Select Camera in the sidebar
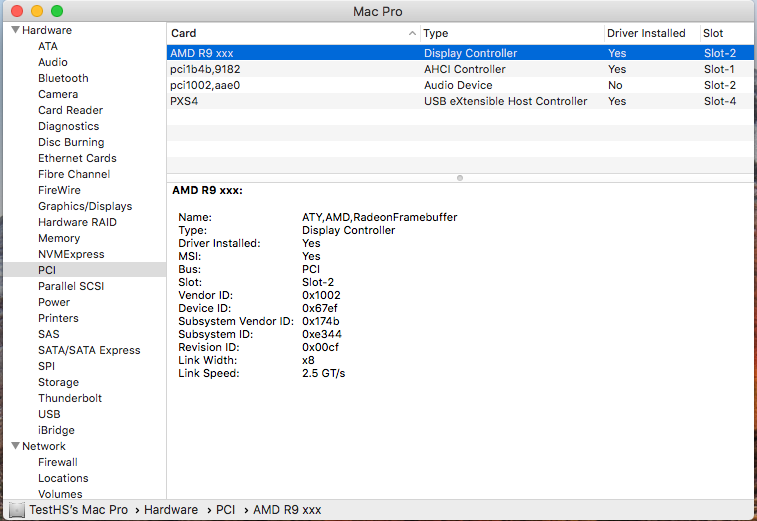 click(58, 94)
